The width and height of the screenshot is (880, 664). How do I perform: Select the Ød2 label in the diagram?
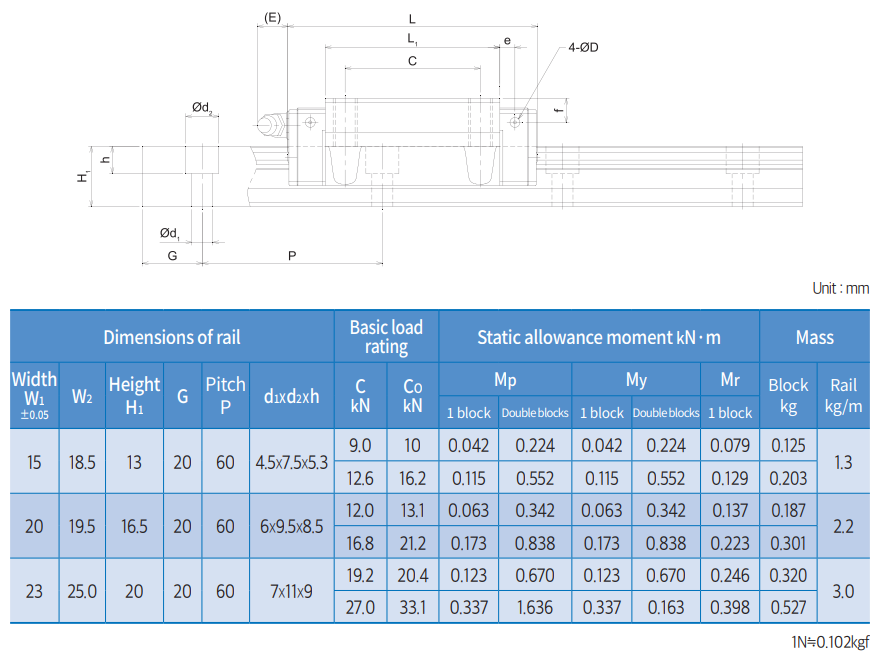202,107
